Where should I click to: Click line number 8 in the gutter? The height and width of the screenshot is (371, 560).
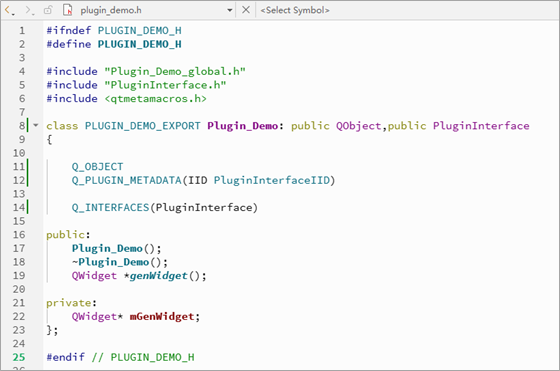(22, 126)
